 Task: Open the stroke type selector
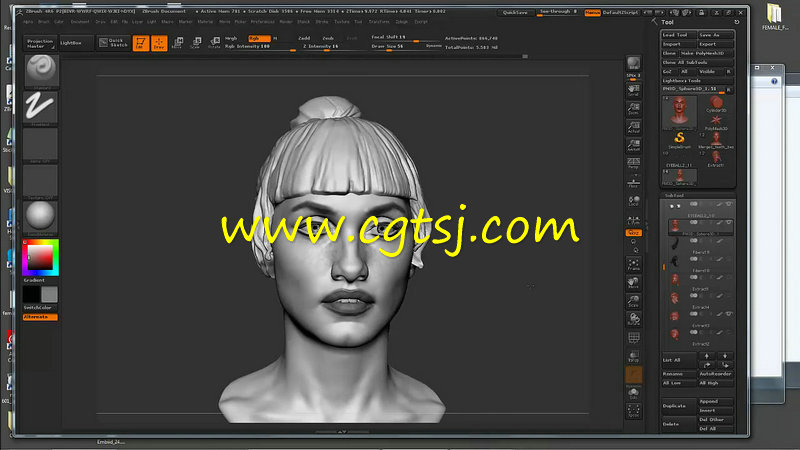40,107
